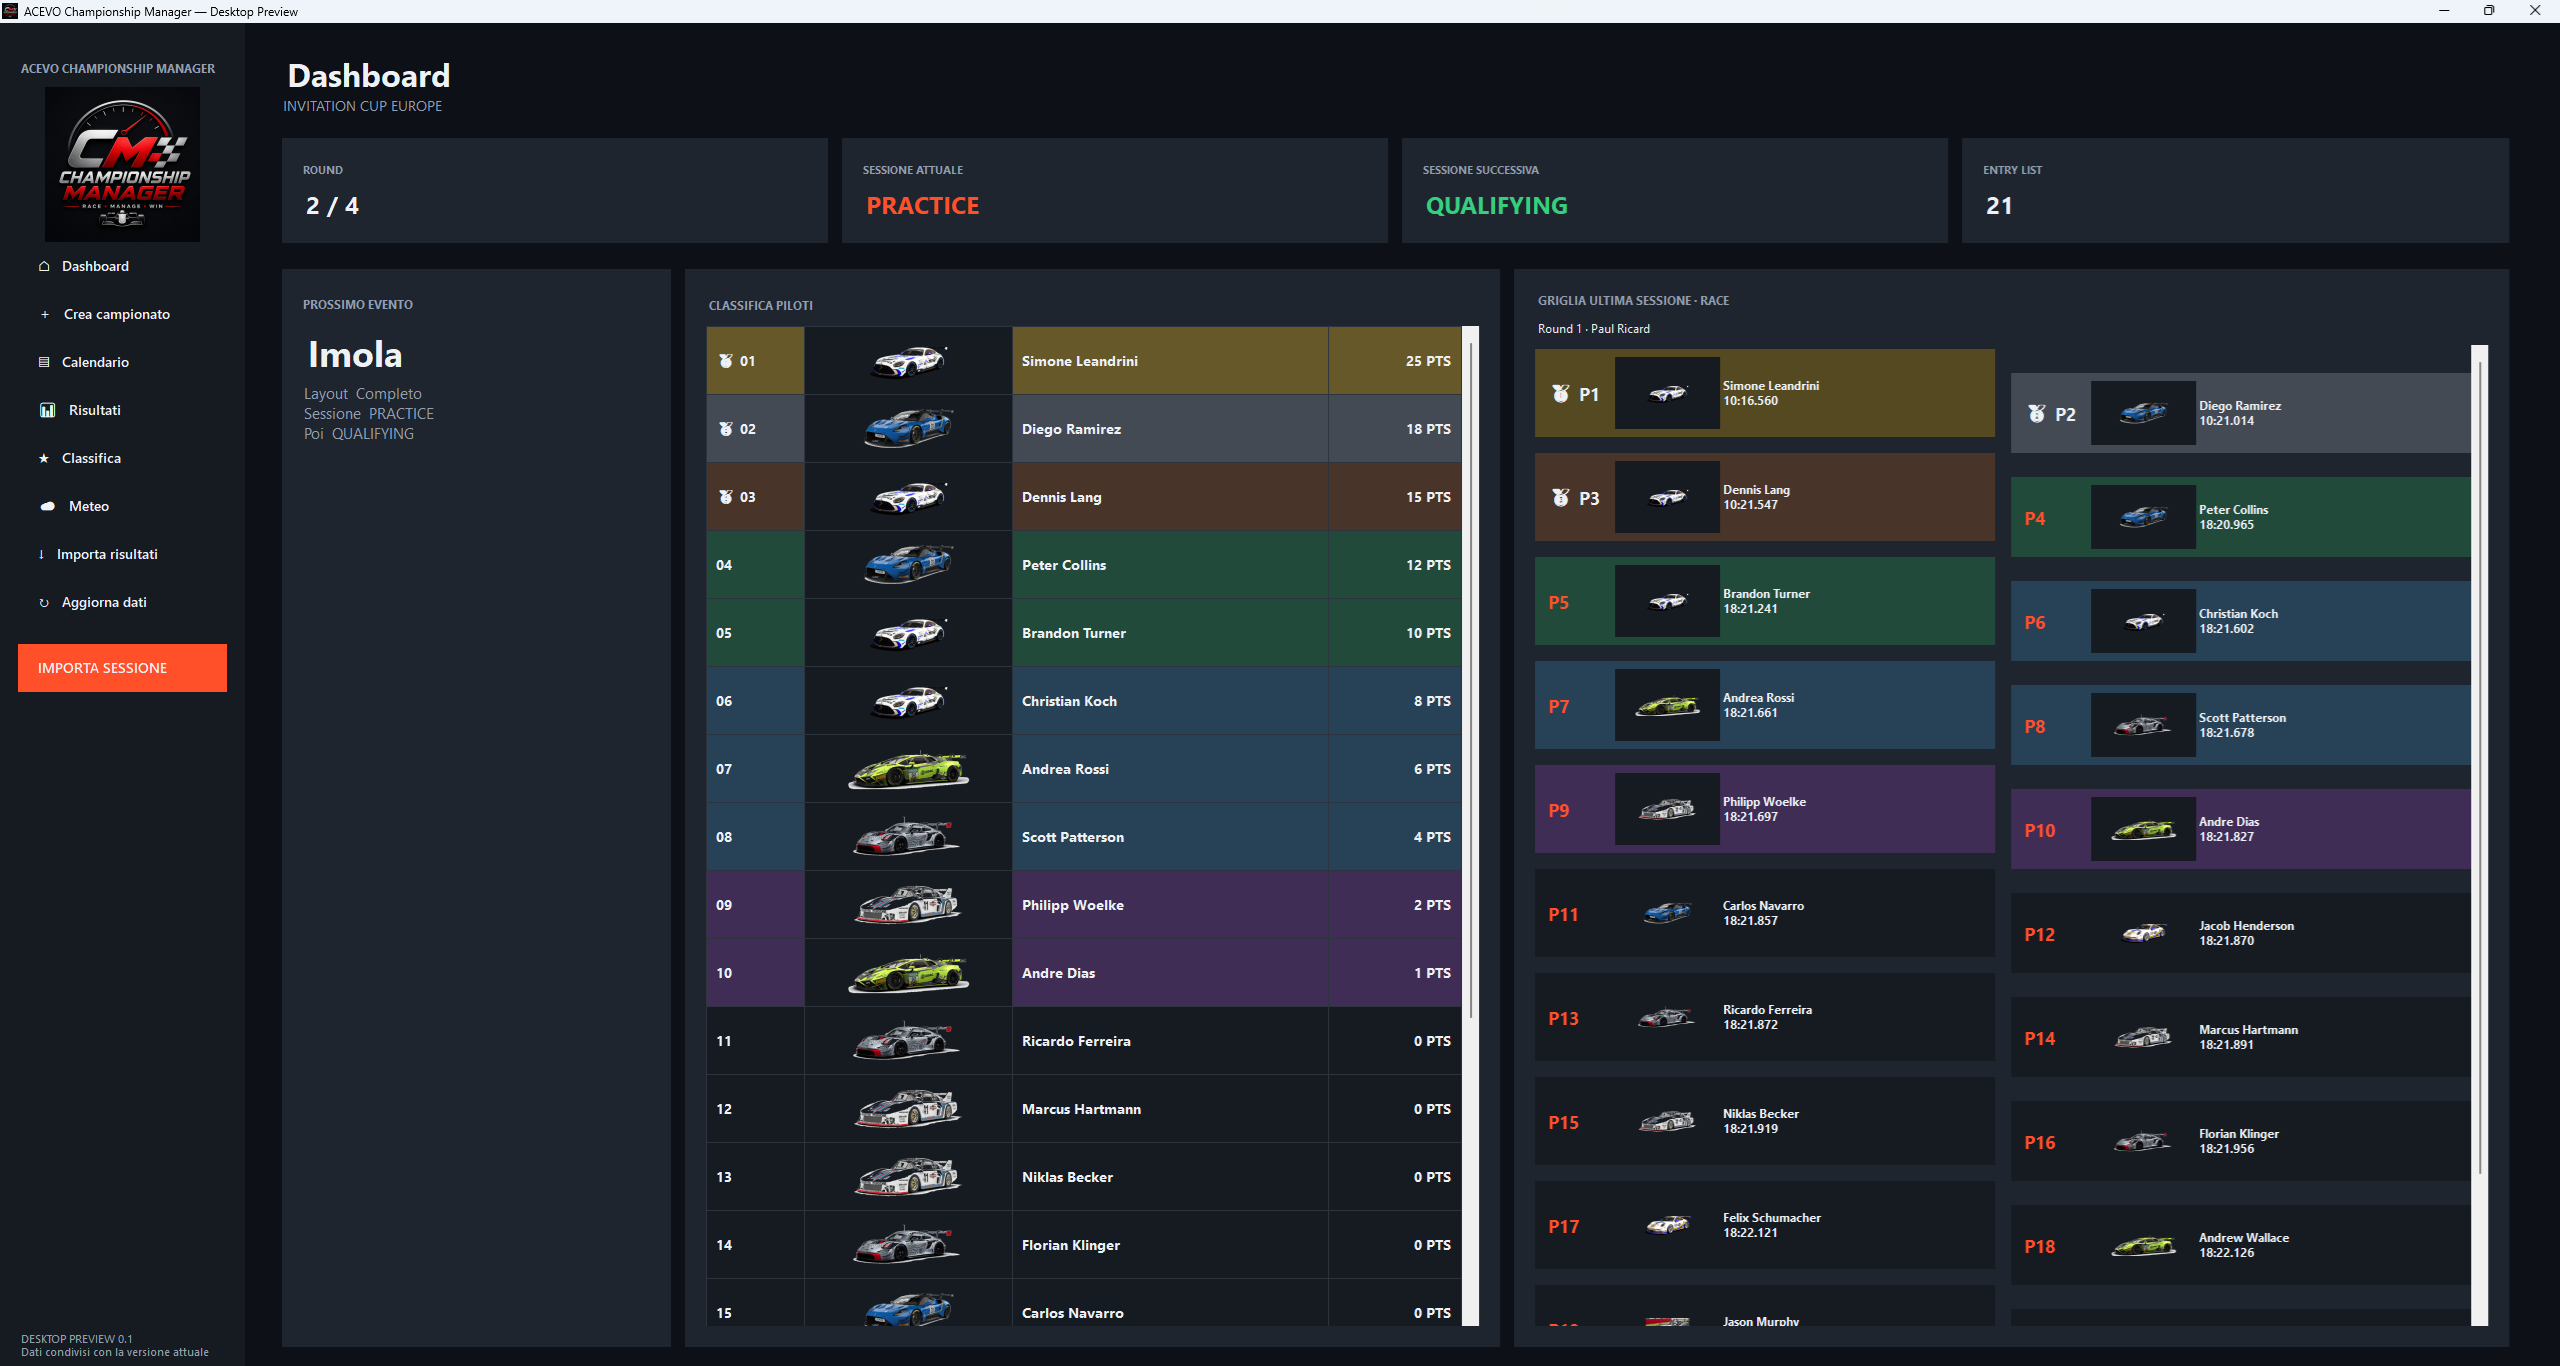Click the ENTRY LIST 21 card

click(x=2235, y=190)
